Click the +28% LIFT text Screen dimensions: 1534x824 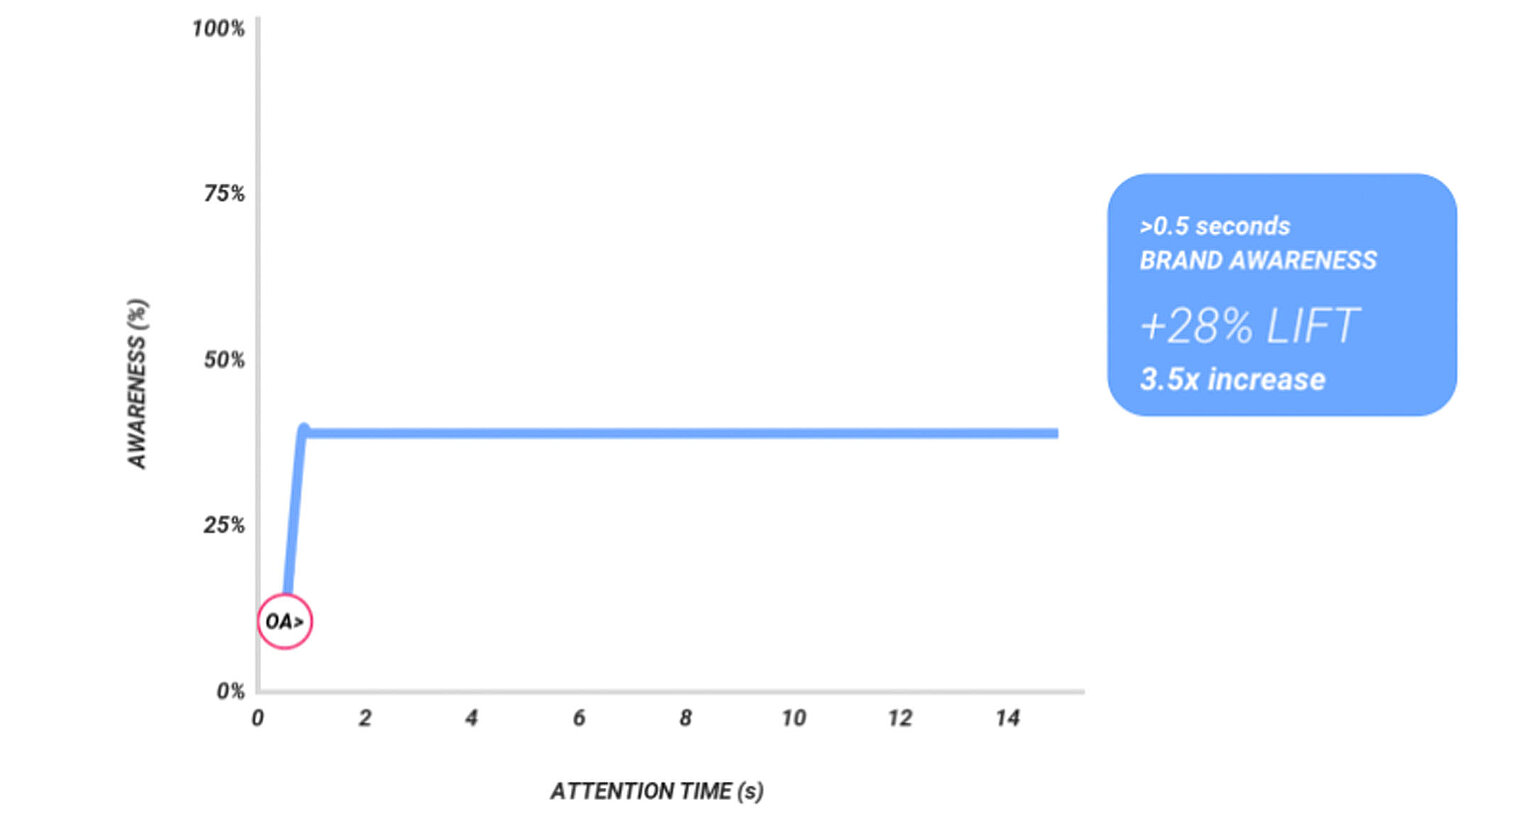(1249, 326)
